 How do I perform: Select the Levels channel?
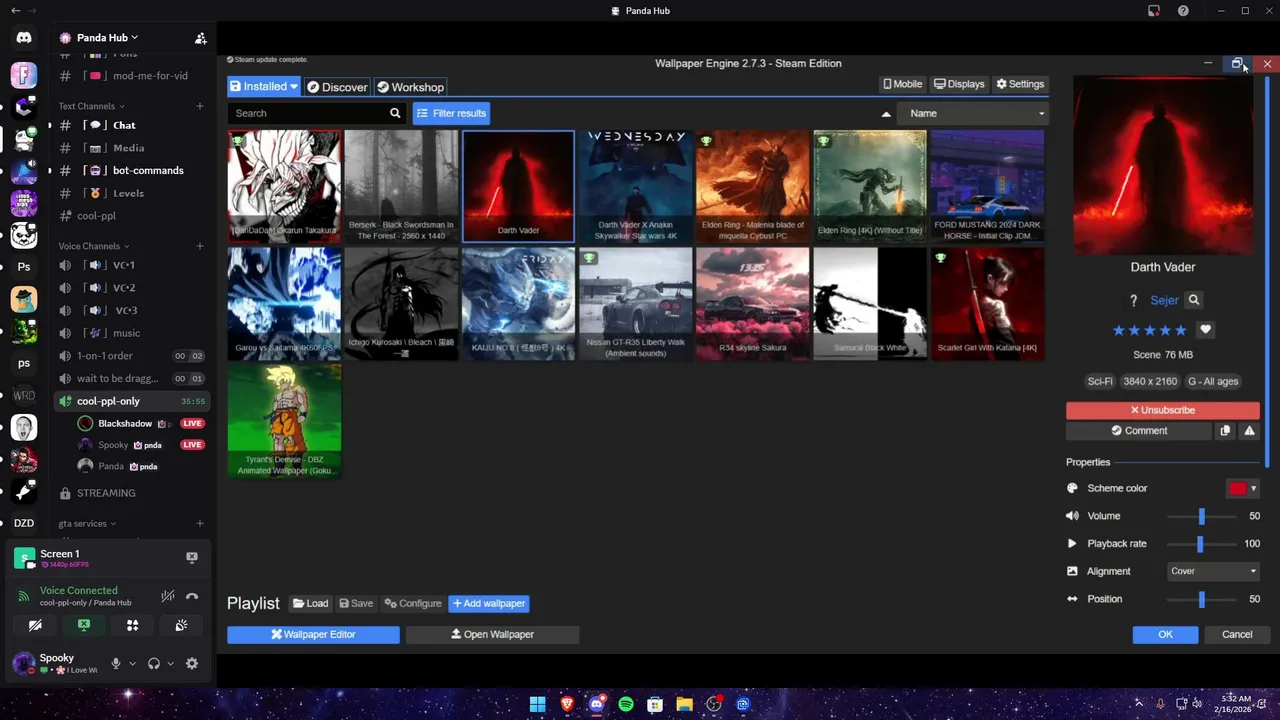pyautogui.click(x=132, y=193)
